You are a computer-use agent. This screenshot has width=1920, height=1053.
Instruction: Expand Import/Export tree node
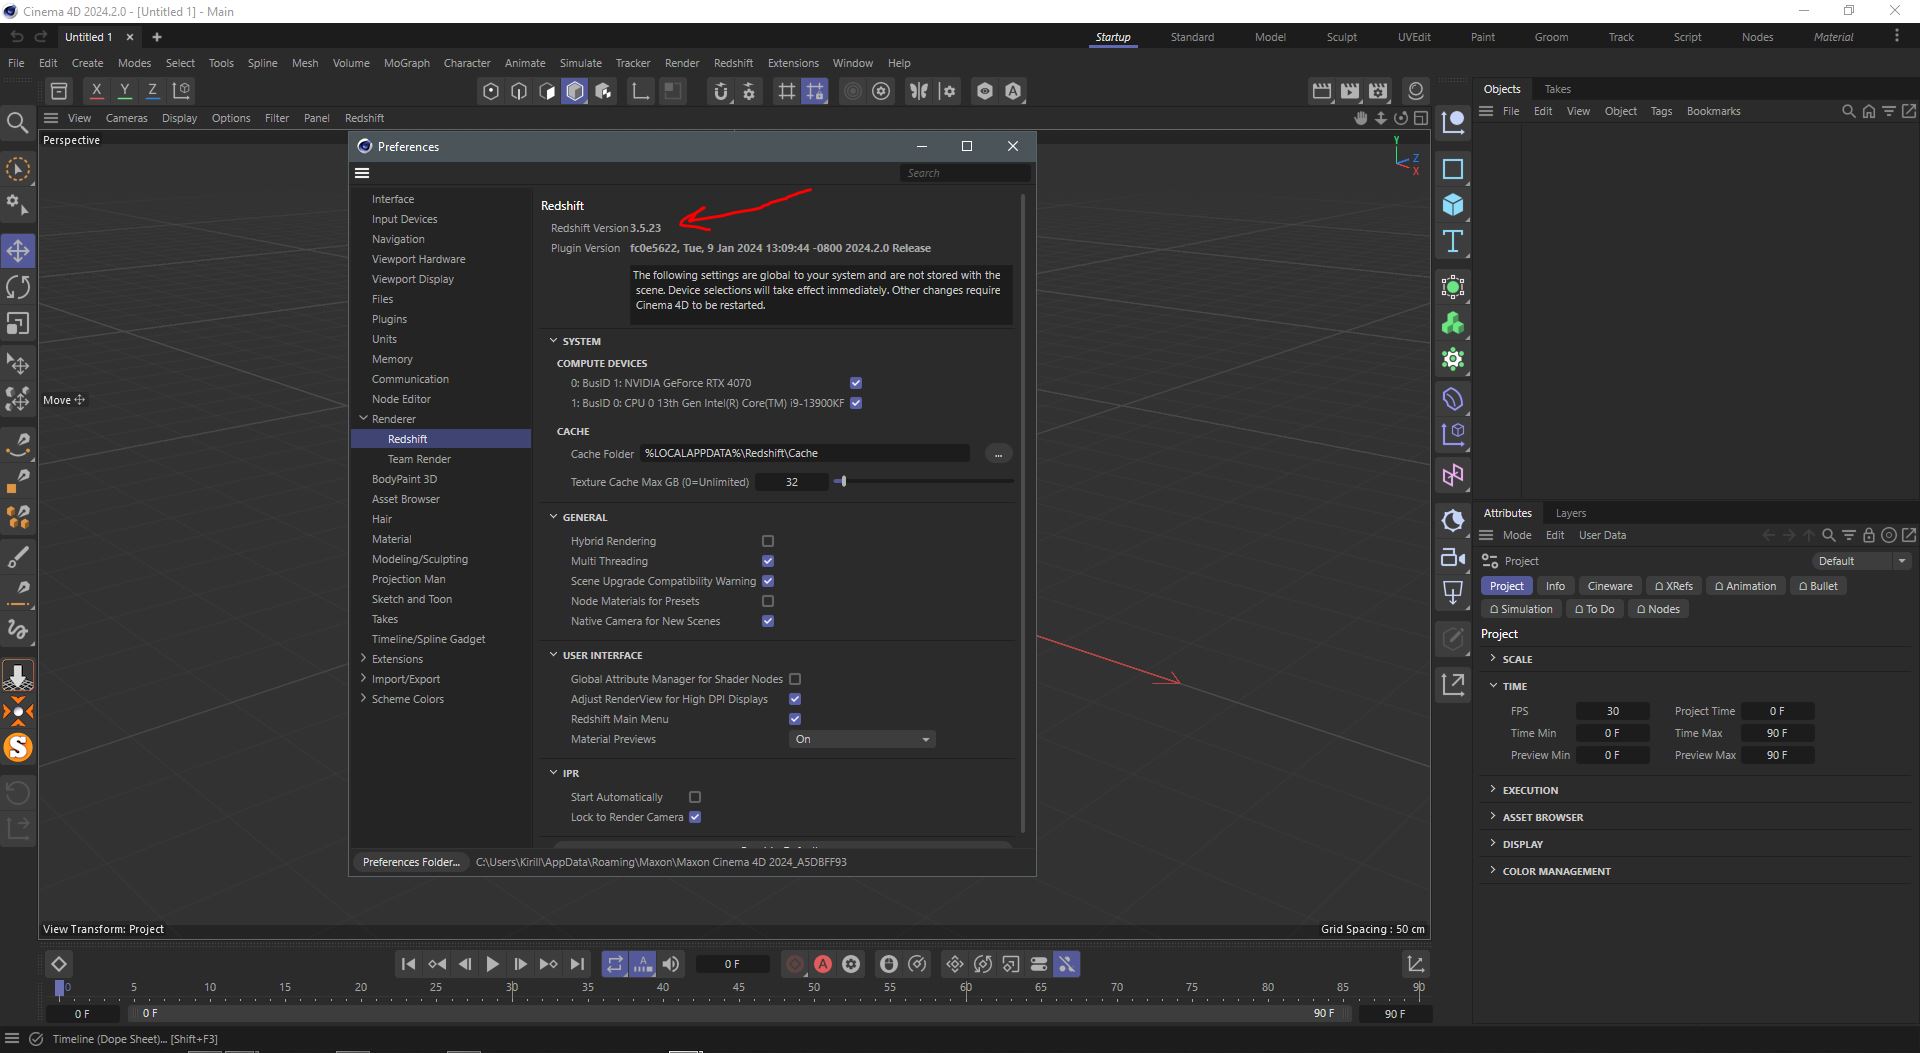point(363,678)
